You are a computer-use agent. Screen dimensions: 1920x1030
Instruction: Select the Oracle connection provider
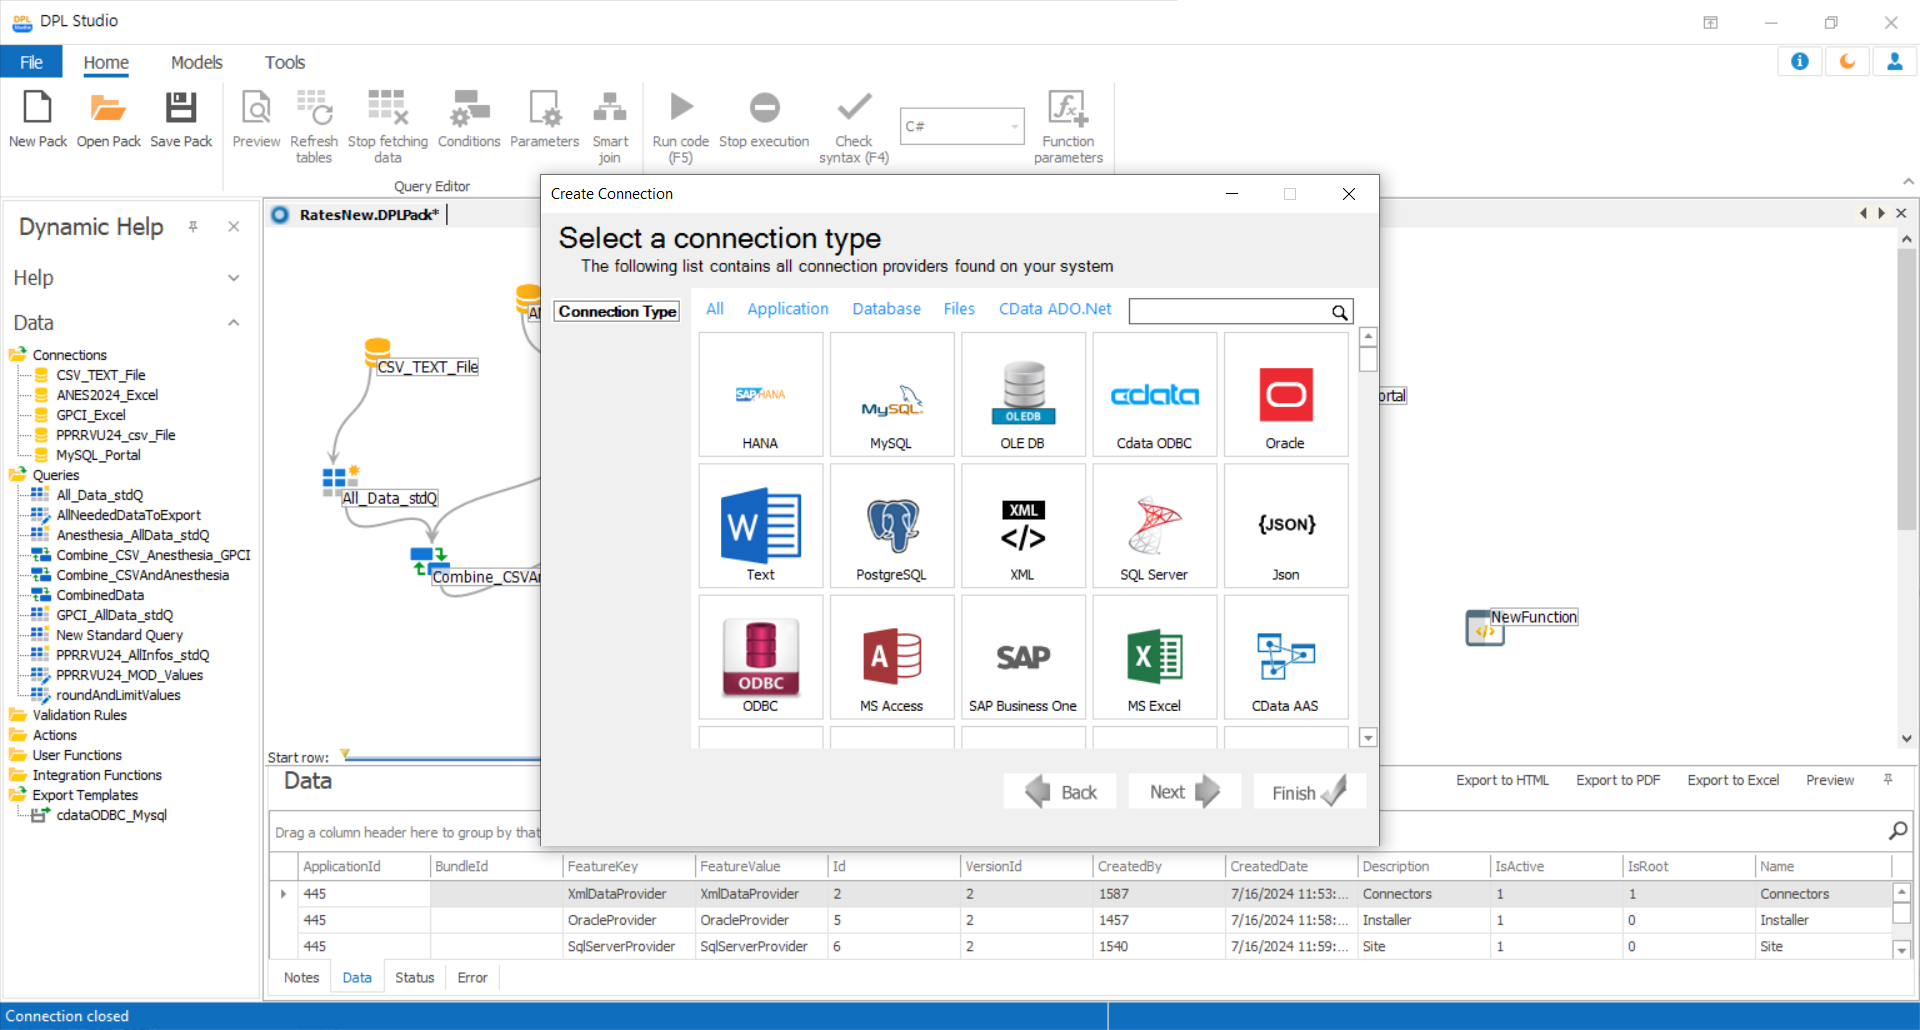(1285, 396)
